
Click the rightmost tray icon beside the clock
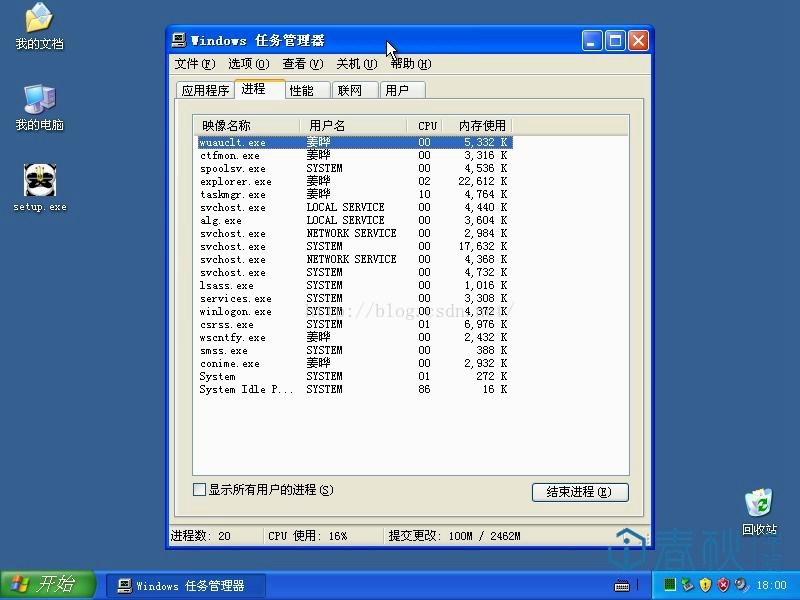point(741,584)
